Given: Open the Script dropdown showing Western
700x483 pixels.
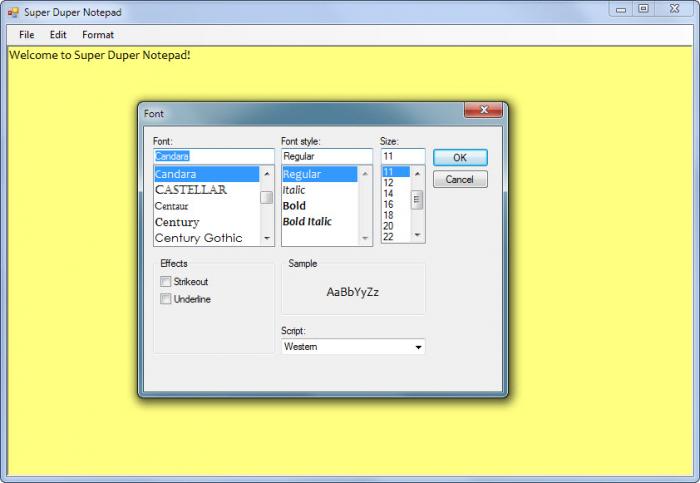Looking at the screenshot, I should pos(353,347).
